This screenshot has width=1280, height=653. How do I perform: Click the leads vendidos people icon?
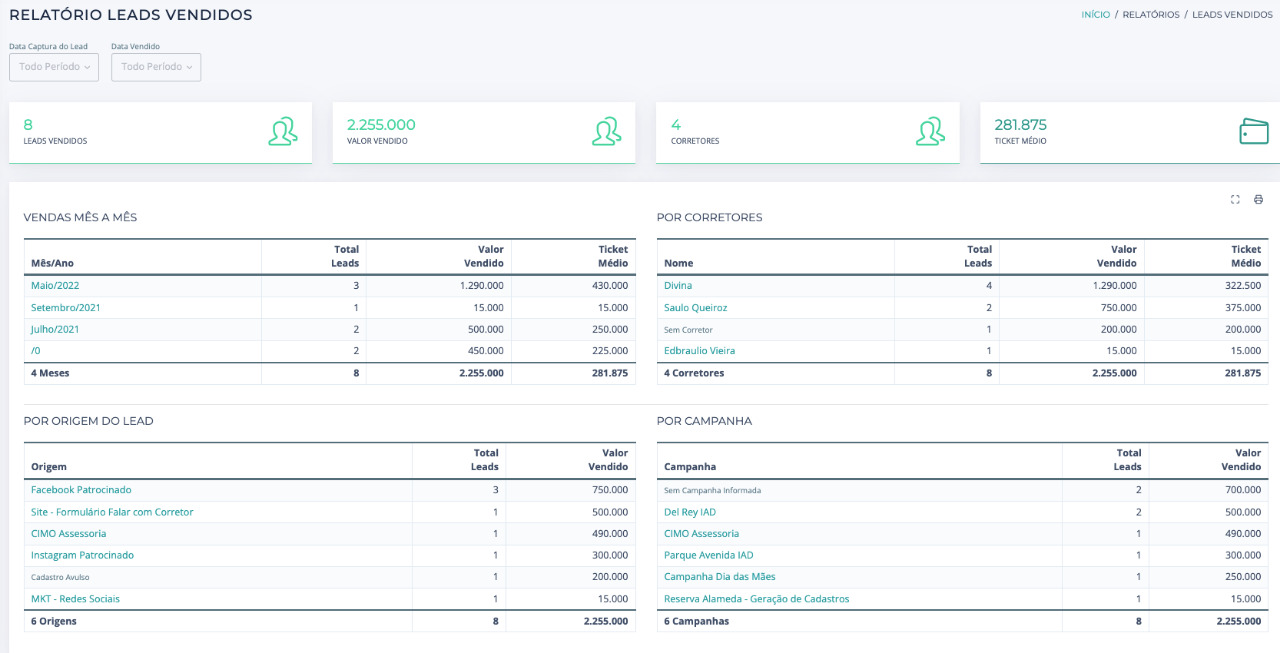[283, 131]
